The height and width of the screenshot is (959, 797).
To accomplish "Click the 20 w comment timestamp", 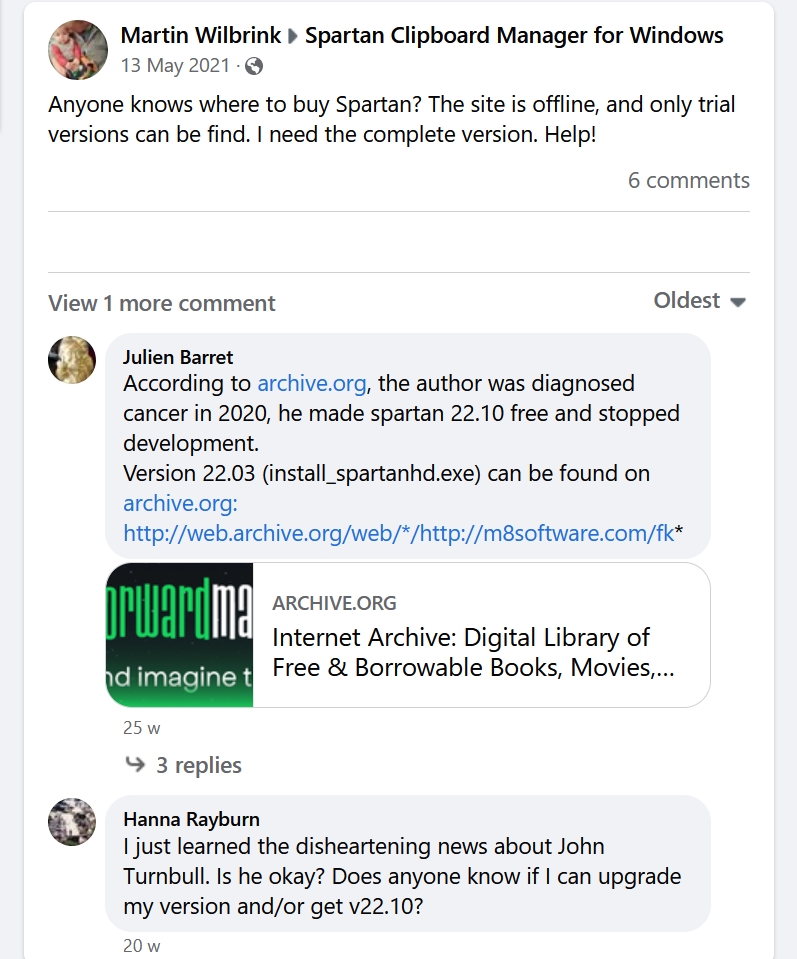I will pos(141,945).
